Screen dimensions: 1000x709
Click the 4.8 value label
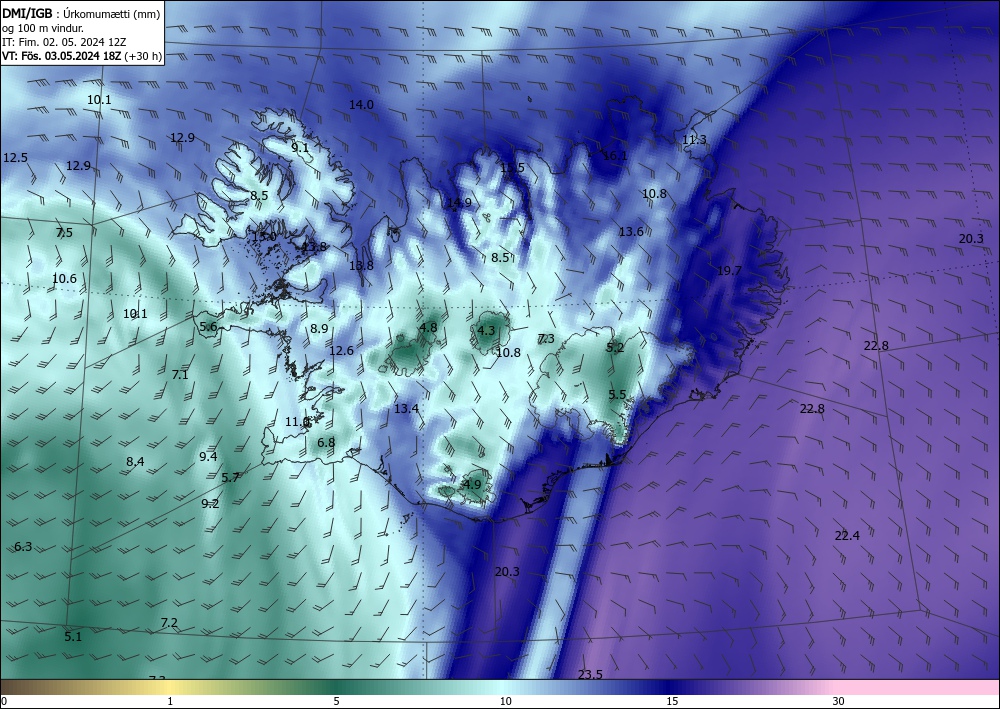(428, 328)
